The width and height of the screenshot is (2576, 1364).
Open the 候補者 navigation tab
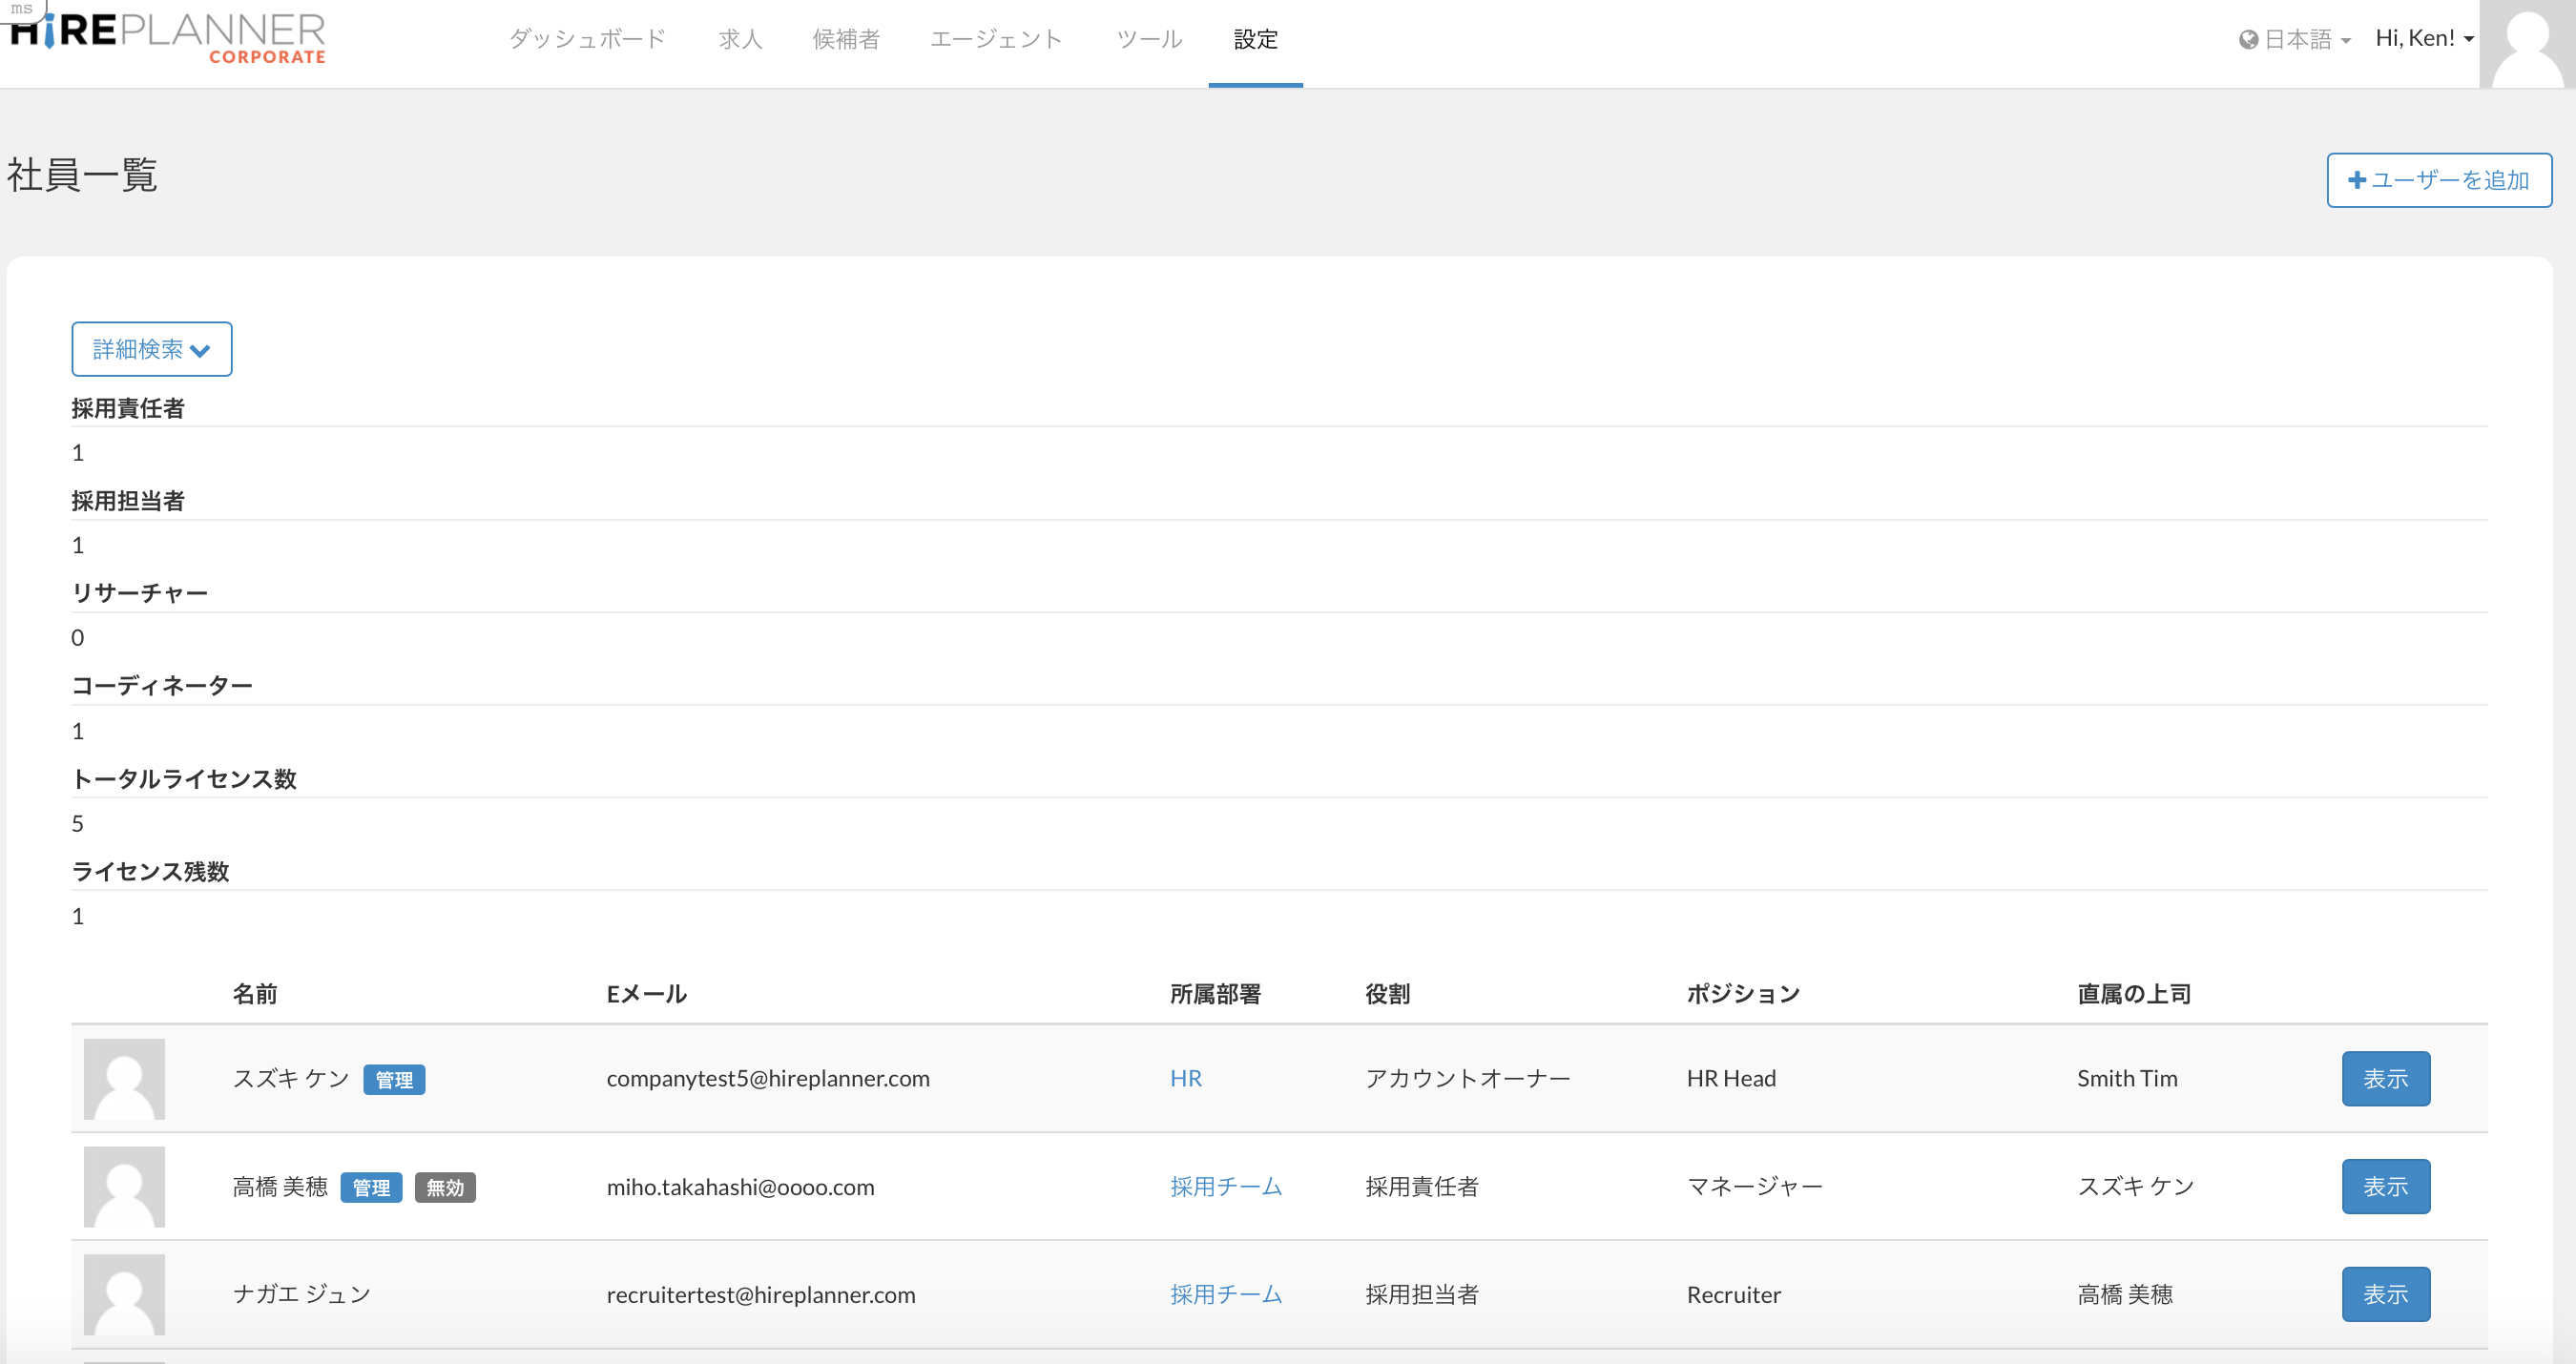(846, 39)
